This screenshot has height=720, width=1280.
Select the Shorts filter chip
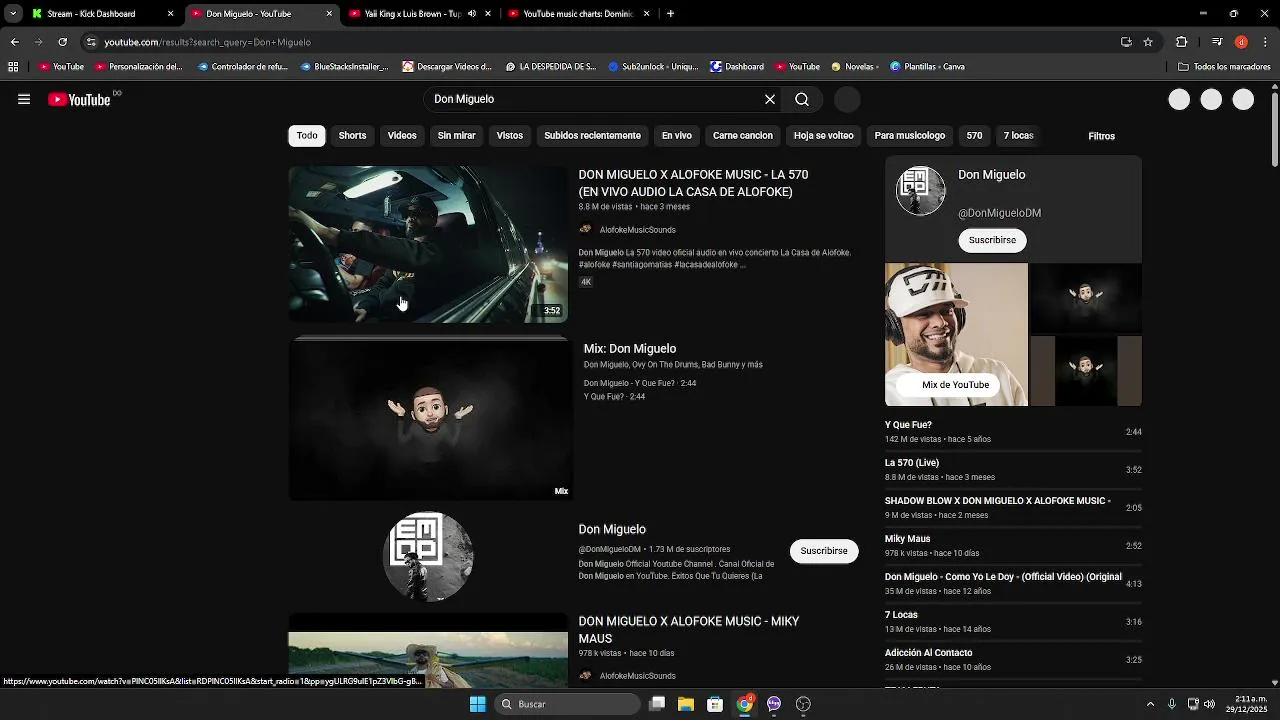tap(352, 136)
